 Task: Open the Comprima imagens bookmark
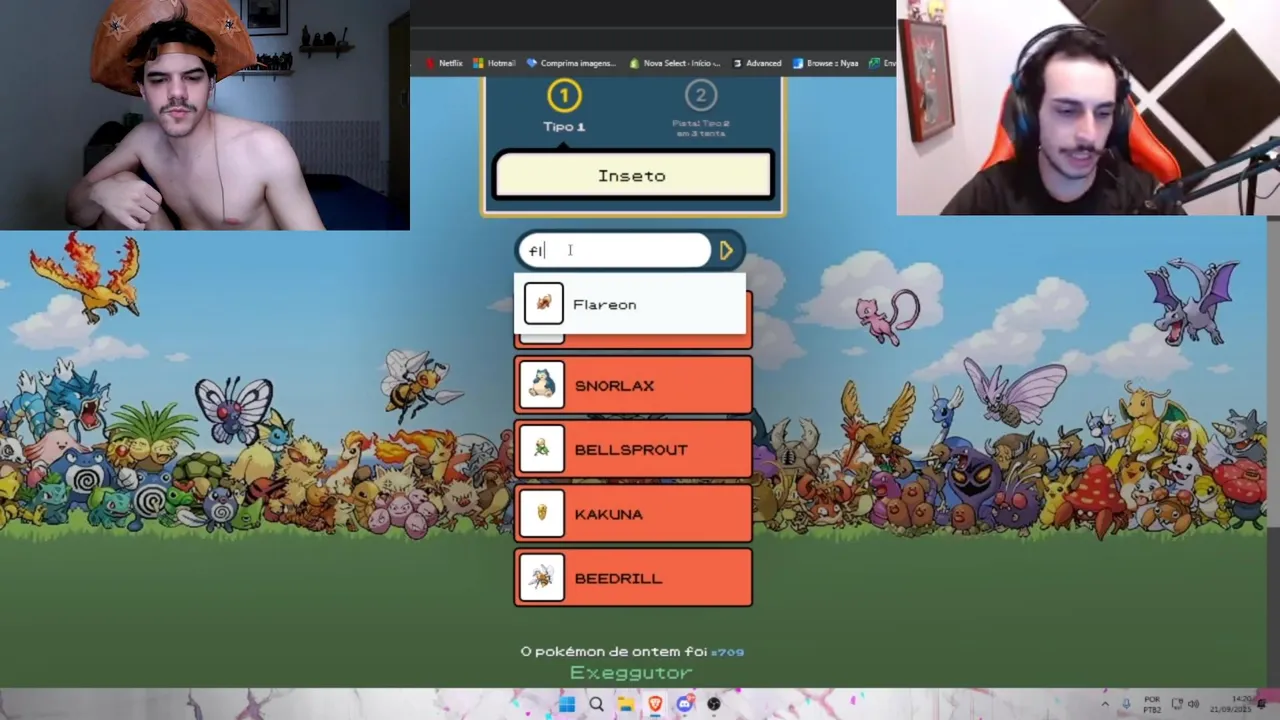[x=571, y=63]
